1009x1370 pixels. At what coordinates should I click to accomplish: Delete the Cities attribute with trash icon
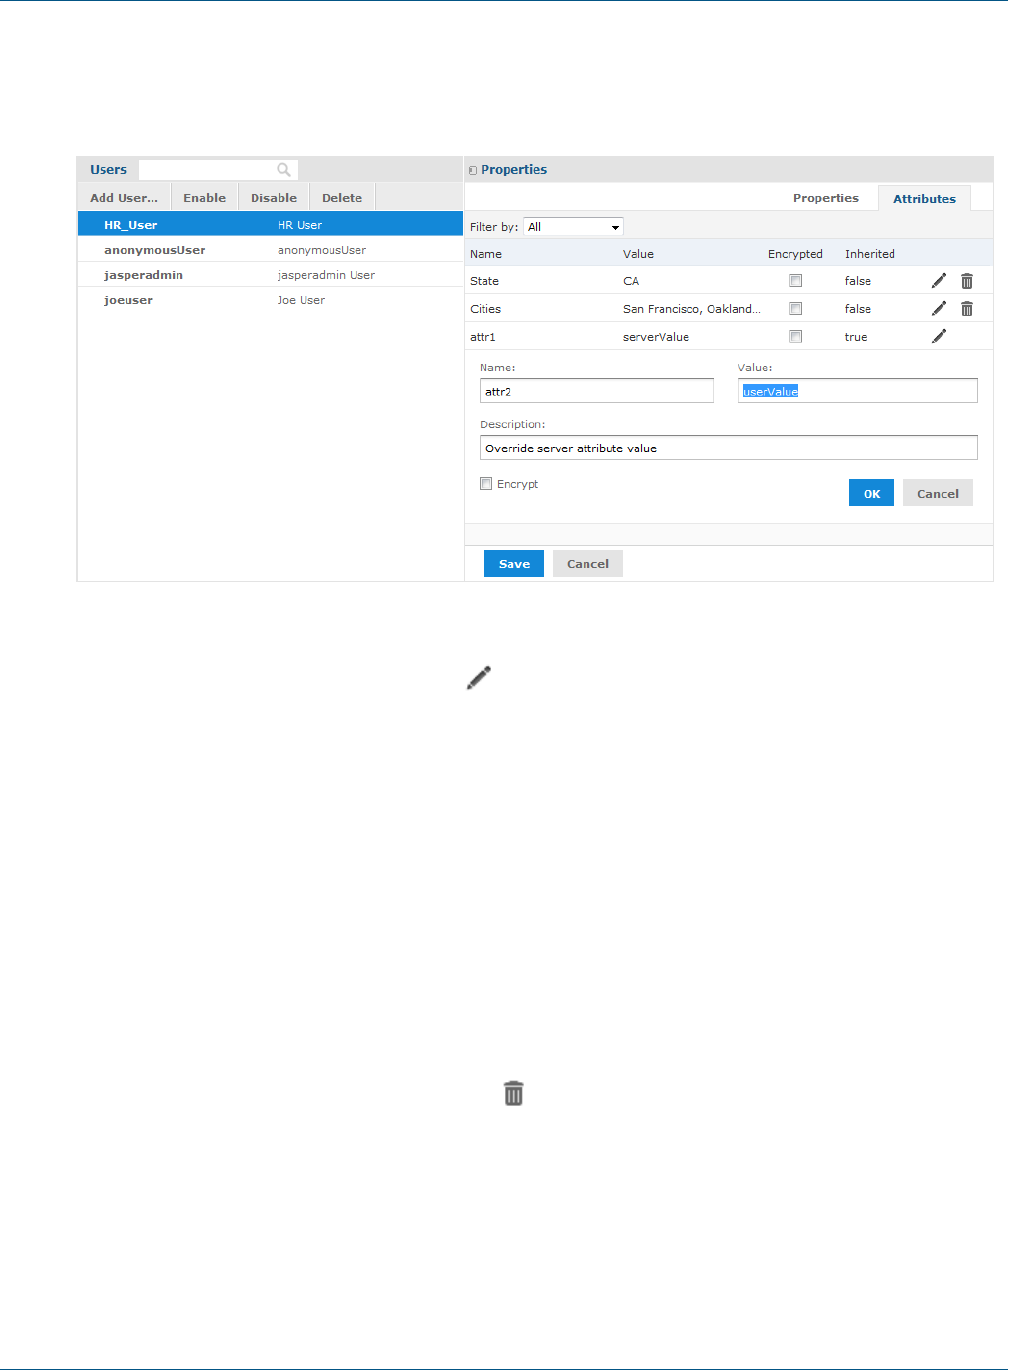(967, 309)
